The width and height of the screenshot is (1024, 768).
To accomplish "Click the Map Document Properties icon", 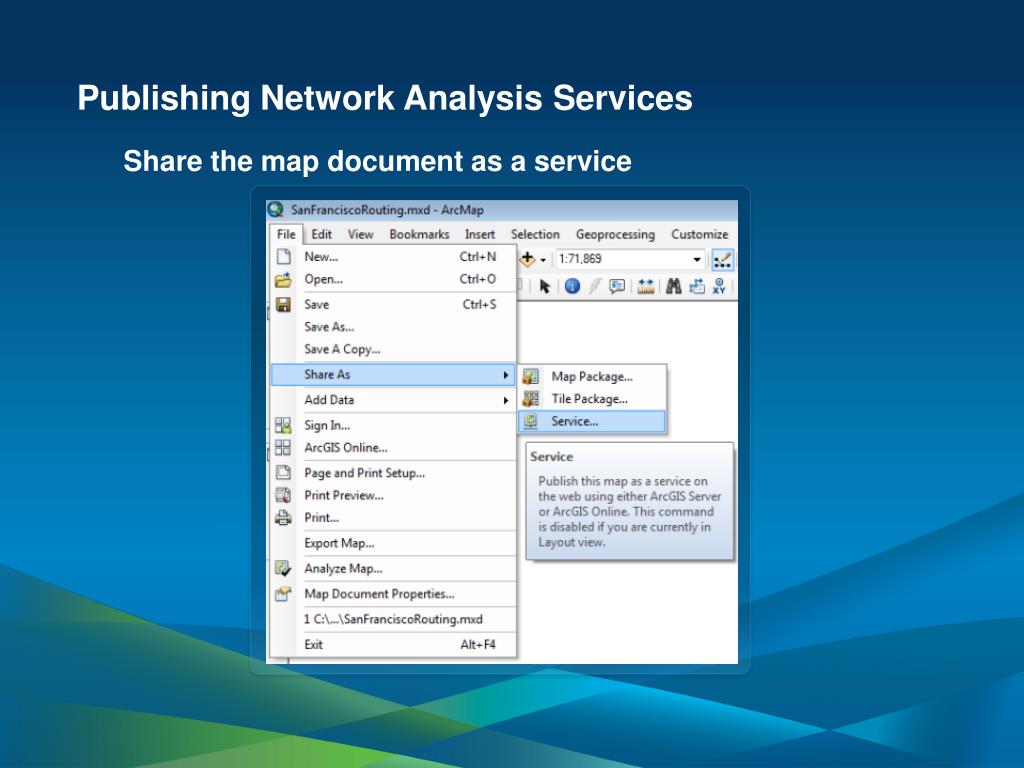I will 283,594.
